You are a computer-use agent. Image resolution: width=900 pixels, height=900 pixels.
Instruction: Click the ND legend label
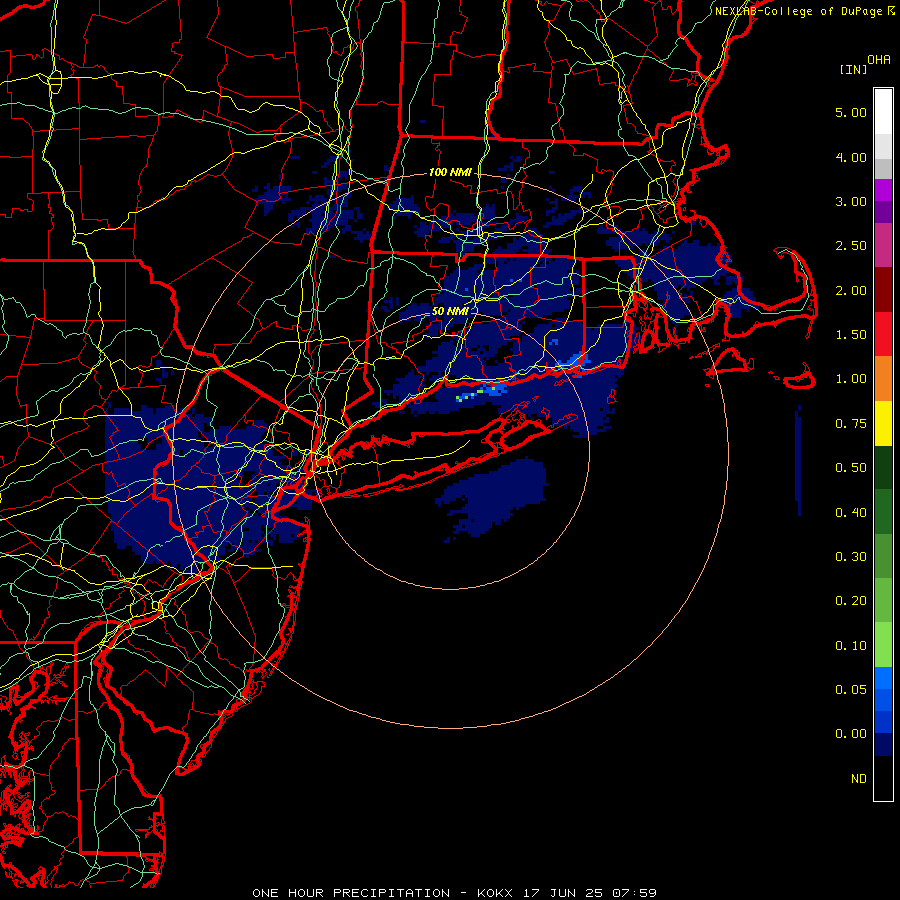859,779
